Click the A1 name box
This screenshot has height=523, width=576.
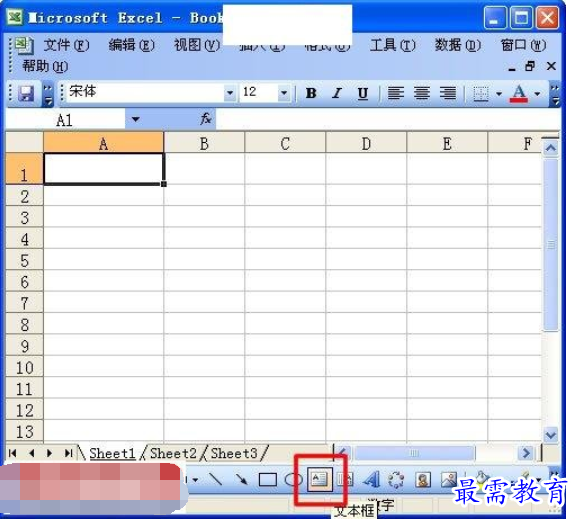pyautogui.click(x=65, y=120)
